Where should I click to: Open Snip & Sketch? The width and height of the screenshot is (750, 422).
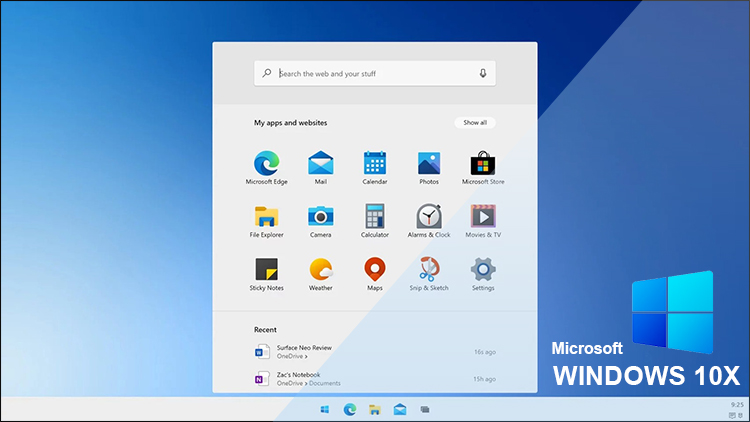pyautogui.click(x=429, y=274)
